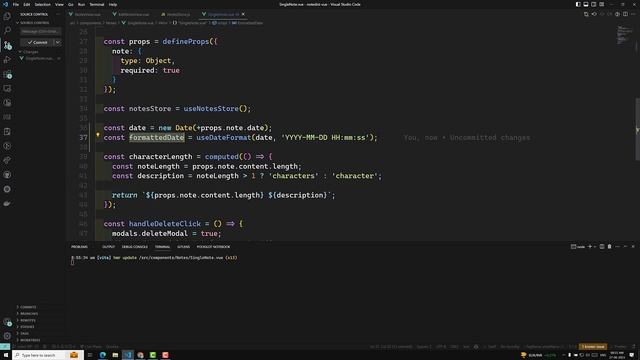640x360 pixels.
Task: Expand the BRANCHES section in sidebar
Action: [28, 313]
